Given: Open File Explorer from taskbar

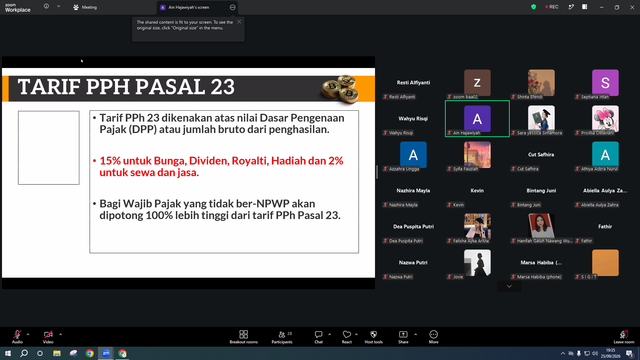Looking at the screenshot, I should (57, 353).
